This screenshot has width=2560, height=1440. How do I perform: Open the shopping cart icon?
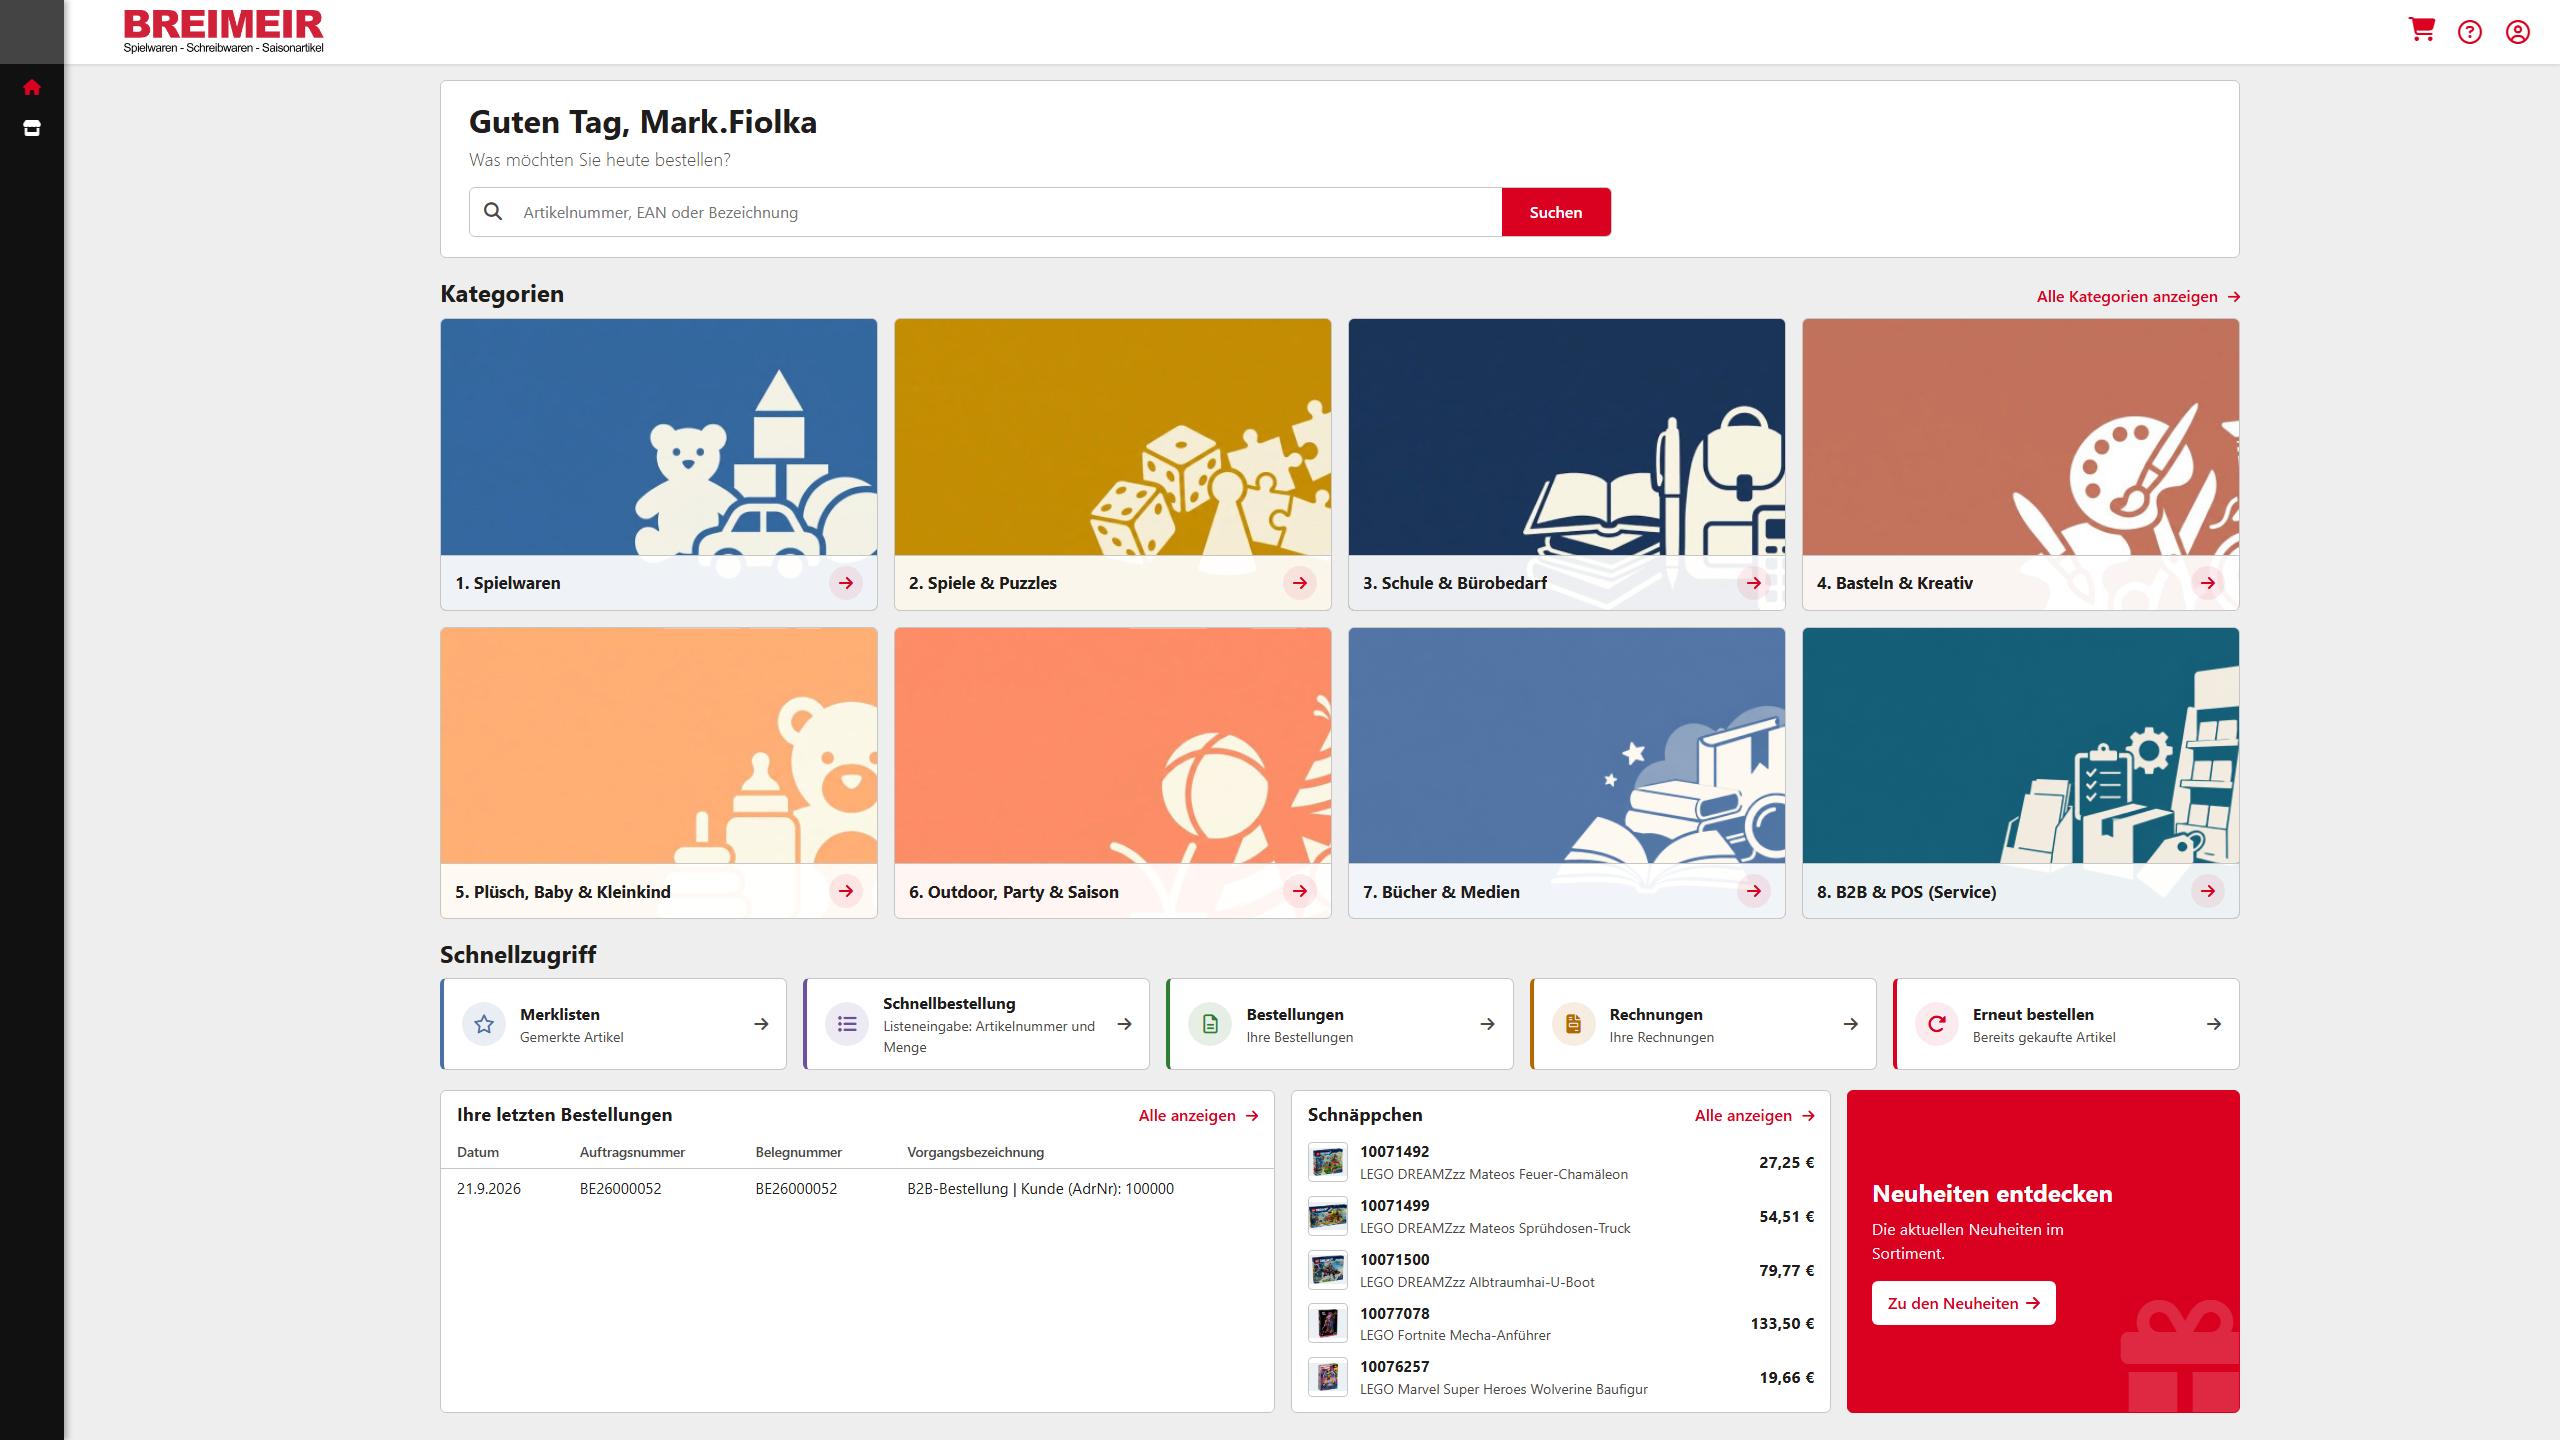point(2421,31)
